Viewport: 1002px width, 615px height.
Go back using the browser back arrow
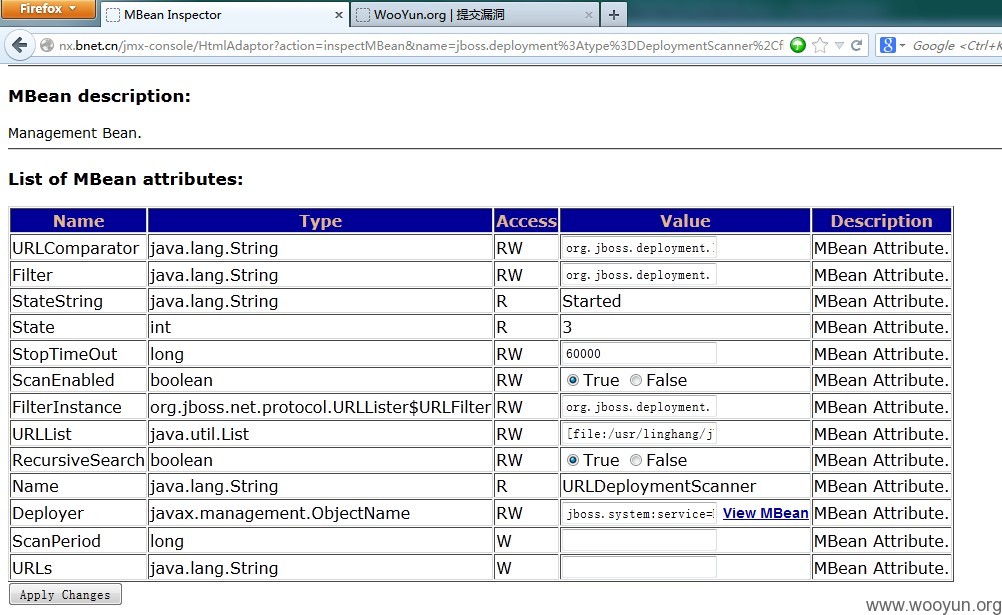pyautogui.click(x=20, y=45)
